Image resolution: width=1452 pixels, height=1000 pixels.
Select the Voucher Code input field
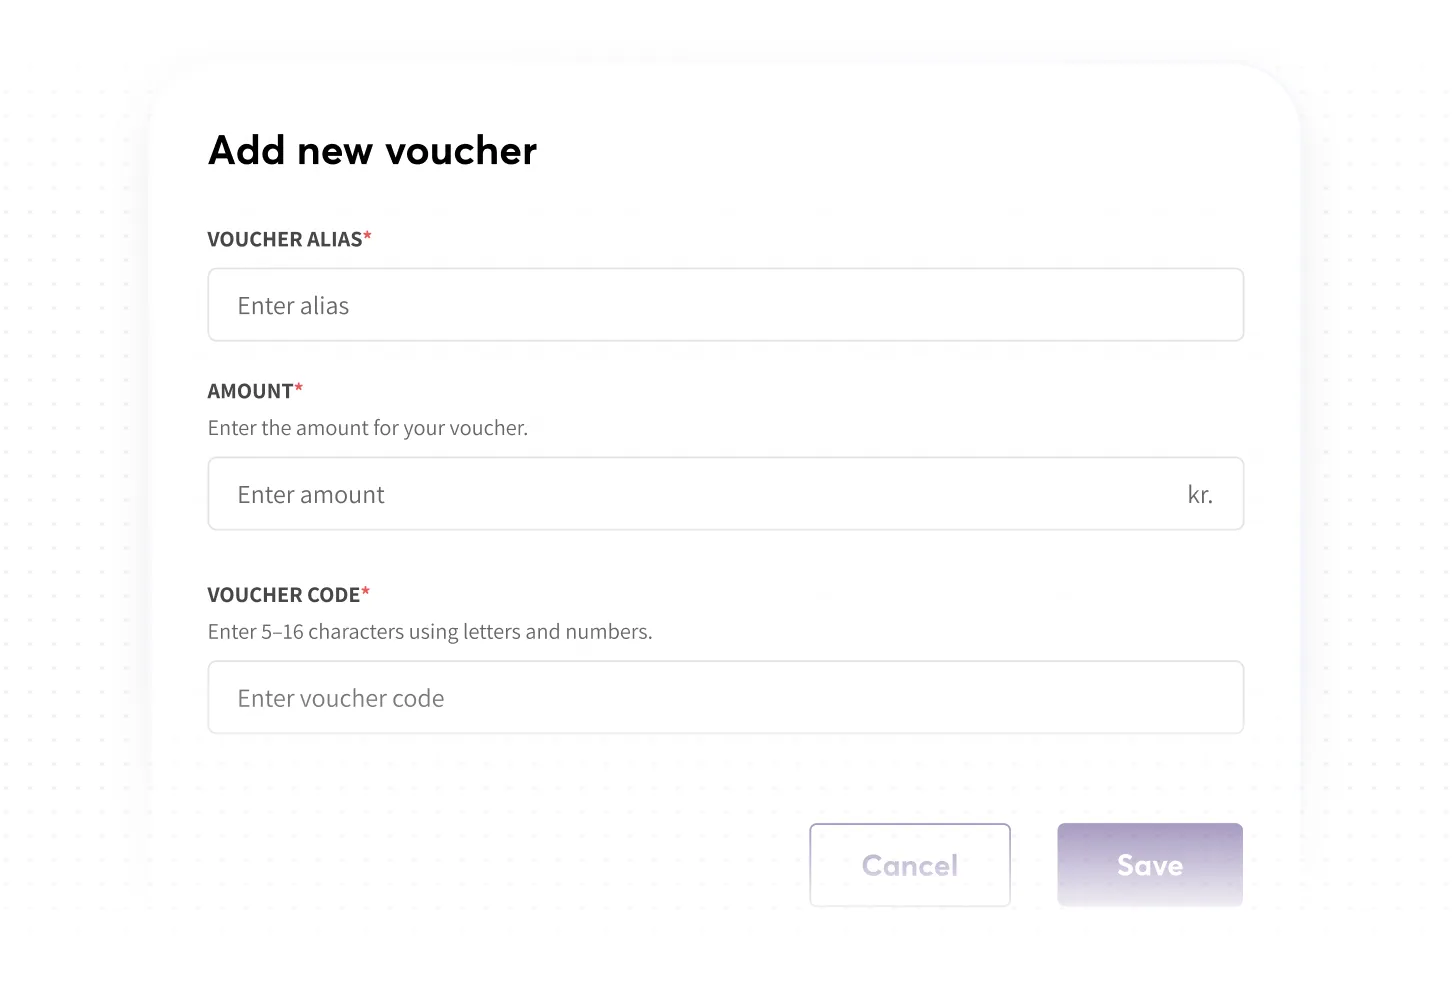(x=725, y=698)
